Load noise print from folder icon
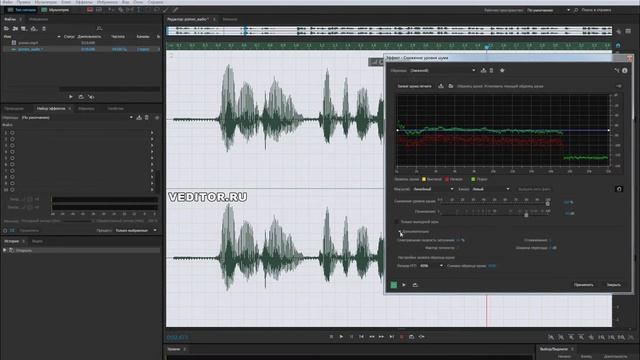Image resolution: width=640 pixels, height=360 pixels. [451, 86]
